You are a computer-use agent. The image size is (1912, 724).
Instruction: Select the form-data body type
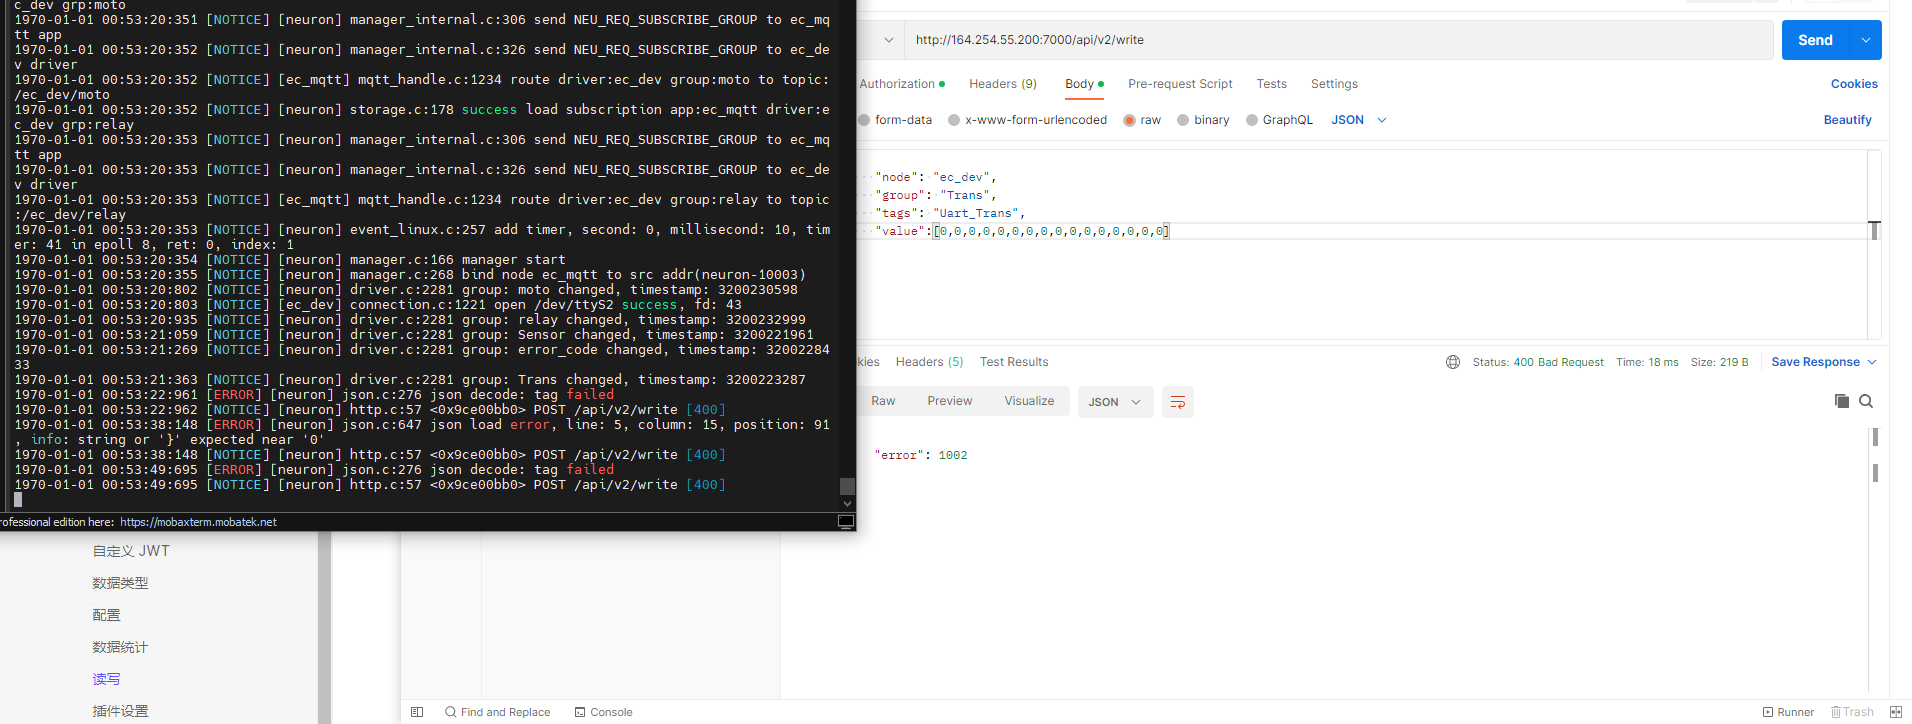[895, 120]
